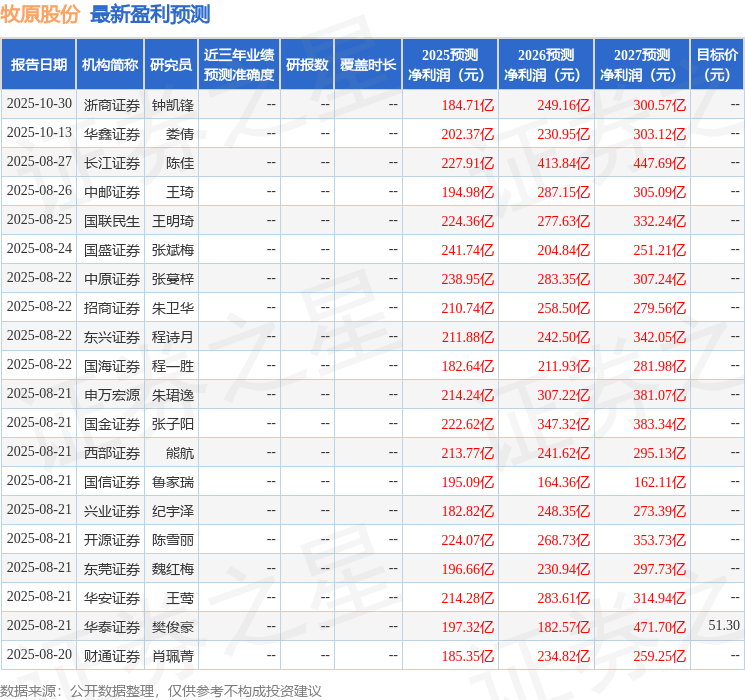Click the 2026预测净利润 column header
745x700 pixels.
click(546, 65)
